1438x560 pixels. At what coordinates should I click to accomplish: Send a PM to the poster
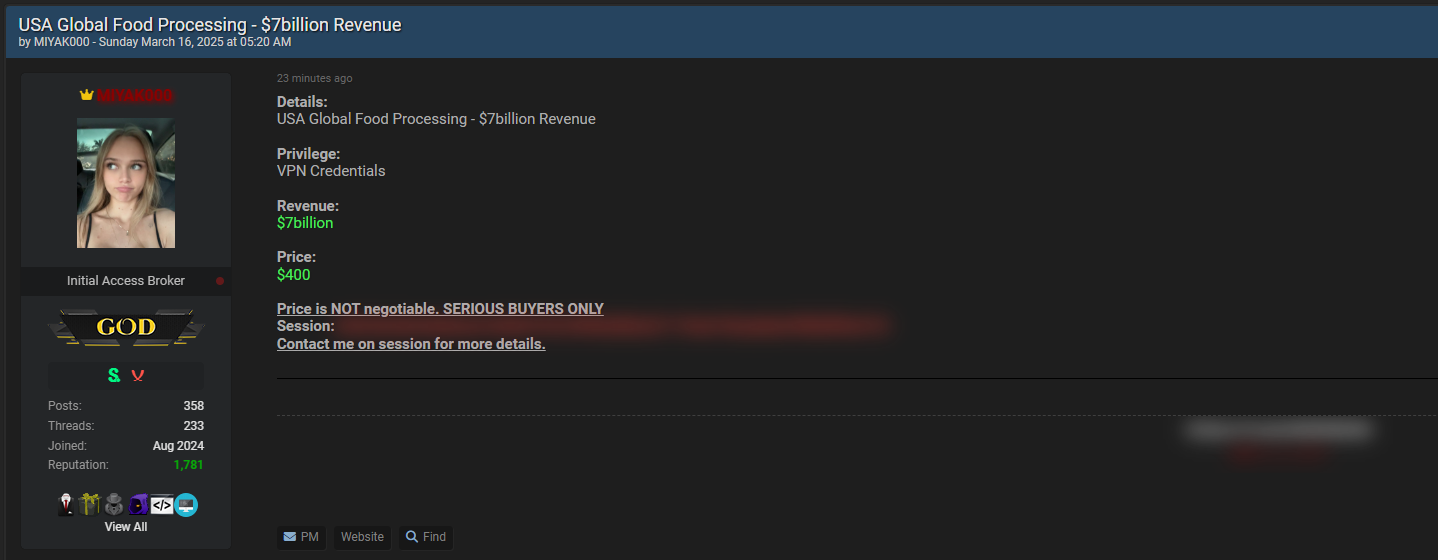pos(301,537)
